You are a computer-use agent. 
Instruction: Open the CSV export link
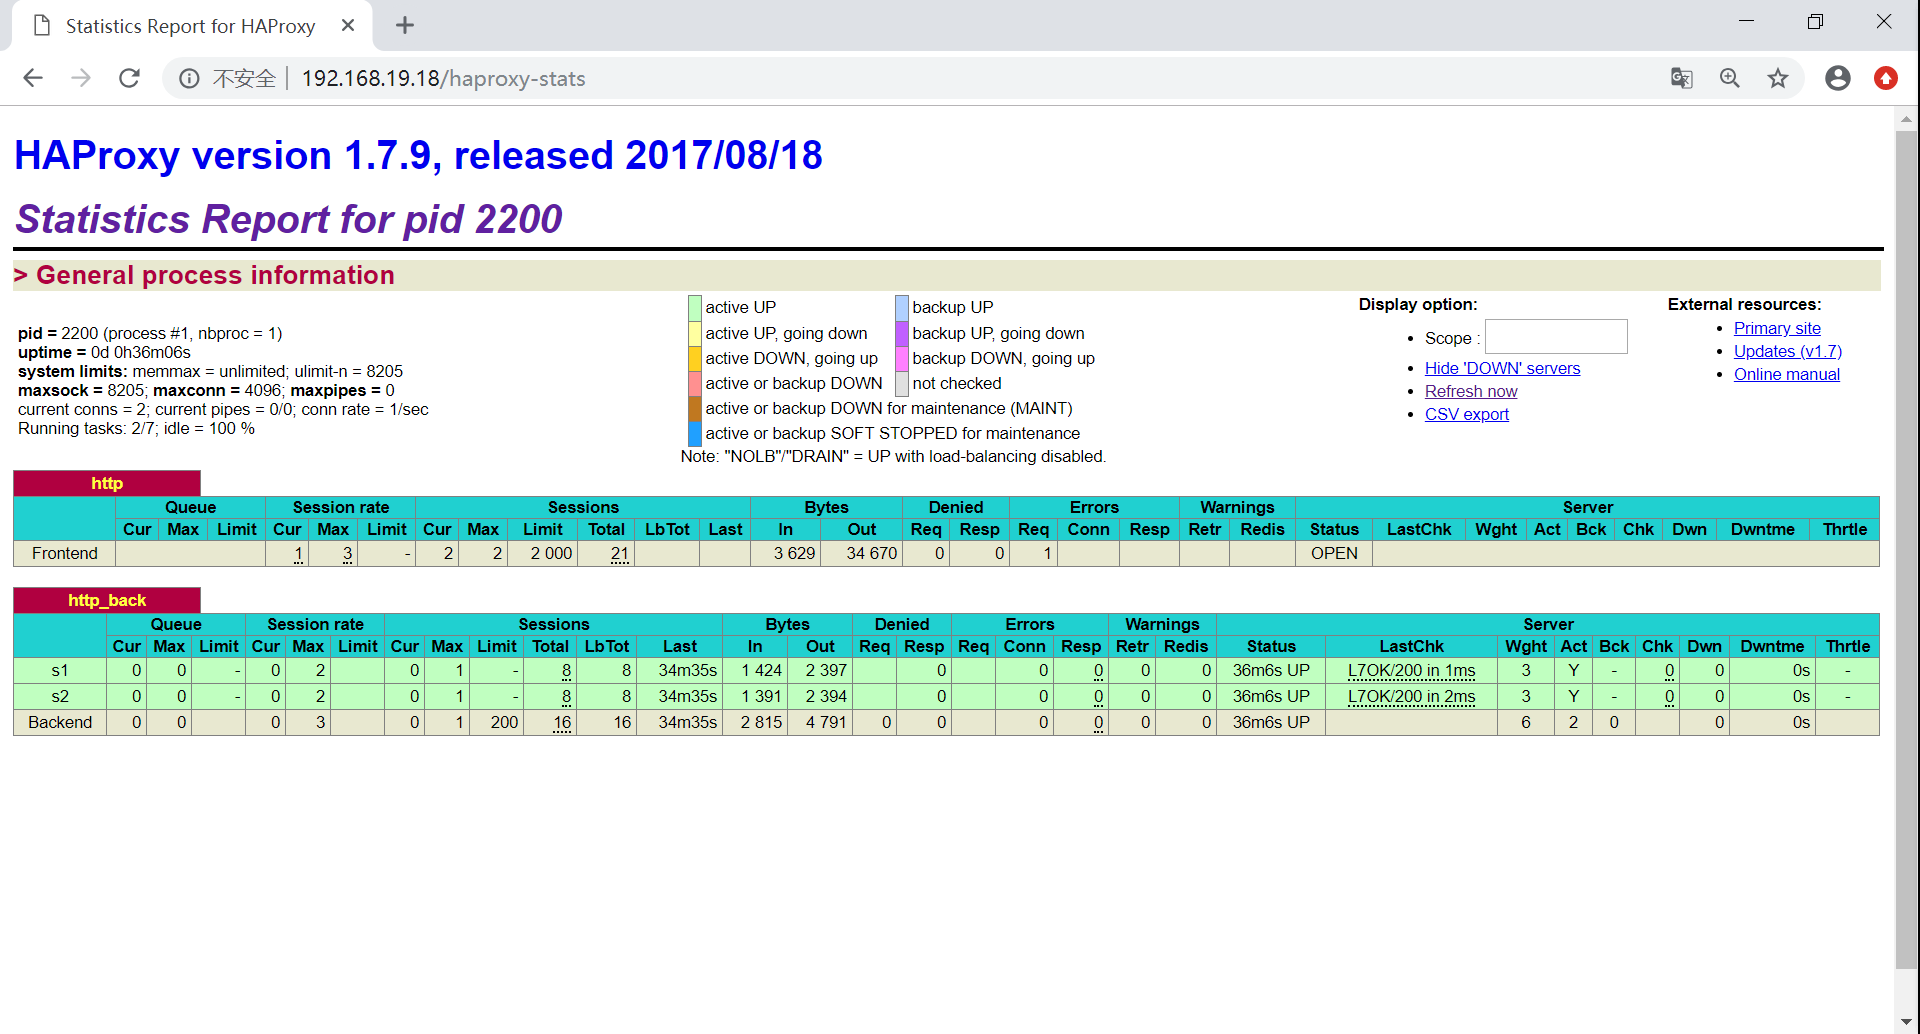click(x=1467, y=414)
